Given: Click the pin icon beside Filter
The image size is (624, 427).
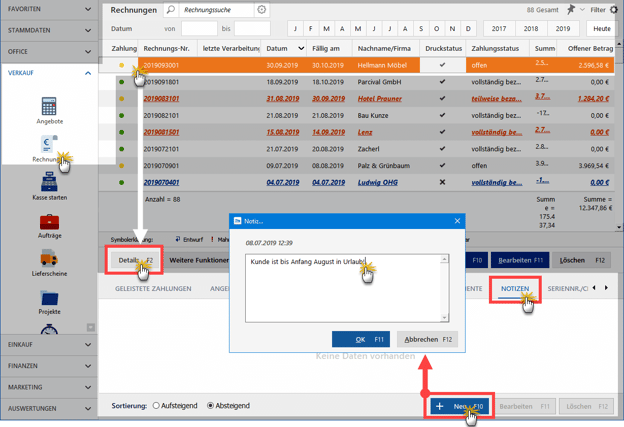Looking at the screenshot, I should (x=571, y=10).
